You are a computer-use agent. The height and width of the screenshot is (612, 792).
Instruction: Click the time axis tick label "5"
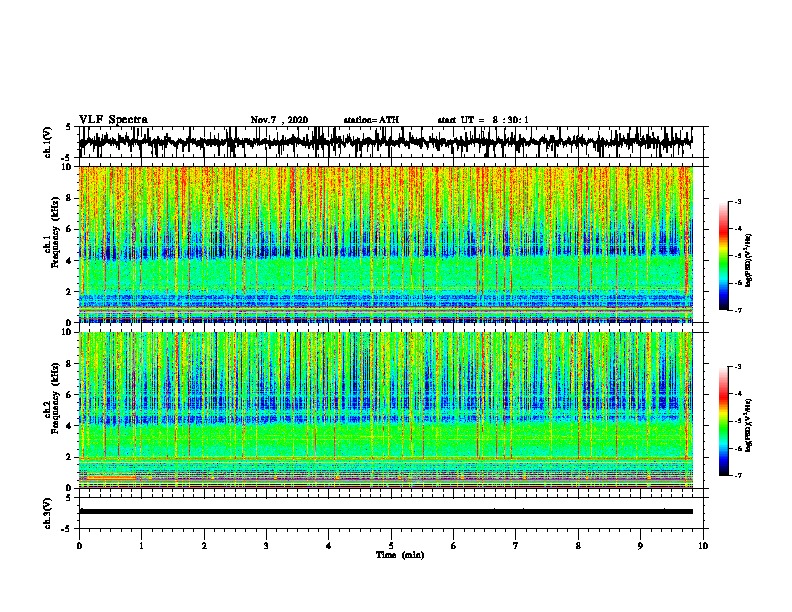[x=391, y=546]
